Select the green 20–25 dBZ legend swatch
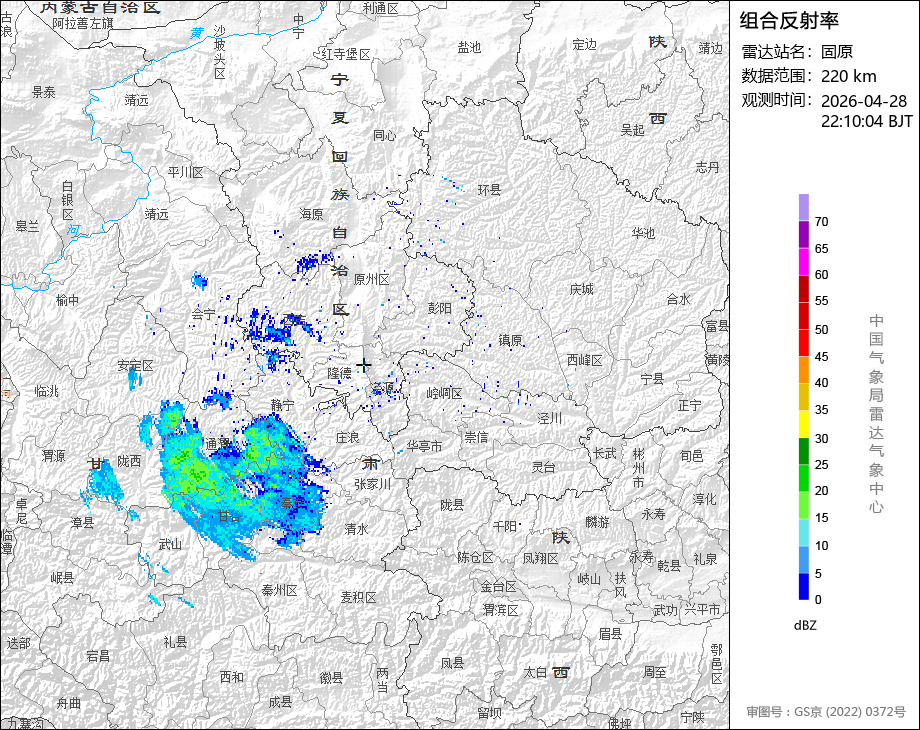The height and width of the screenshot is (730, 920). (x=804, y=478)
